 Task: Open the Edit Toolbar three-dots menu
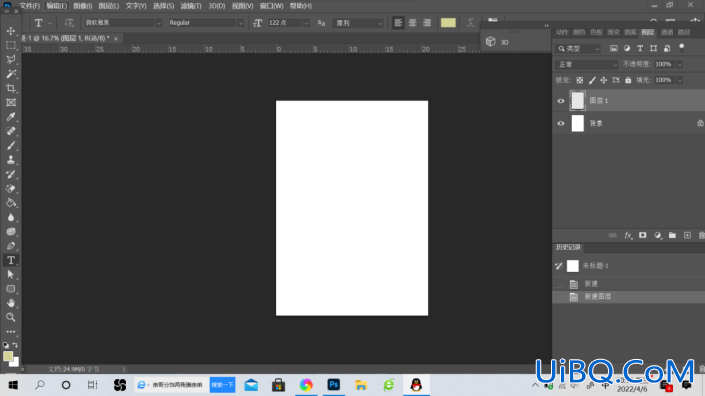click(11, 332)
